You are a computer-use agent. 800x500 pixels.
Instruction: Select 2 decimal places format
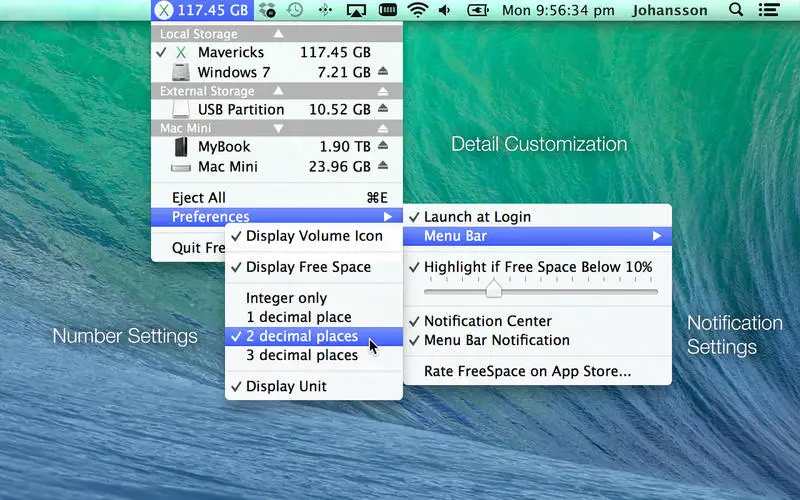coord(314,336)
